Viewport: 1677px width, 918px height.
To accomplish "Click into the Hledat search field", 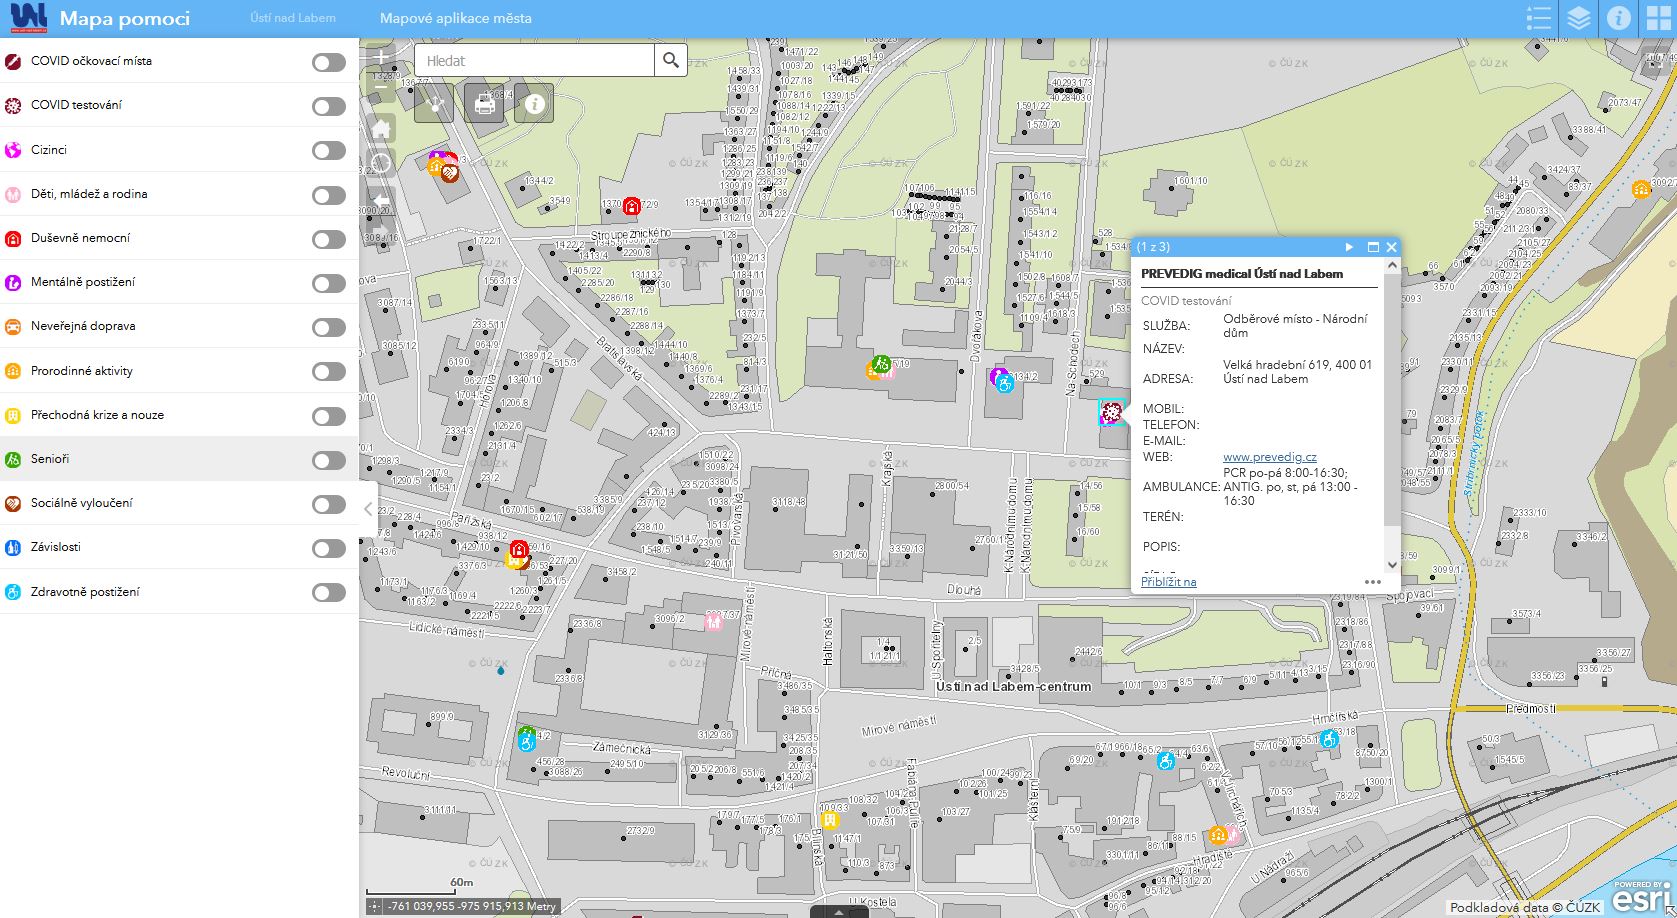I will point(535,61).
